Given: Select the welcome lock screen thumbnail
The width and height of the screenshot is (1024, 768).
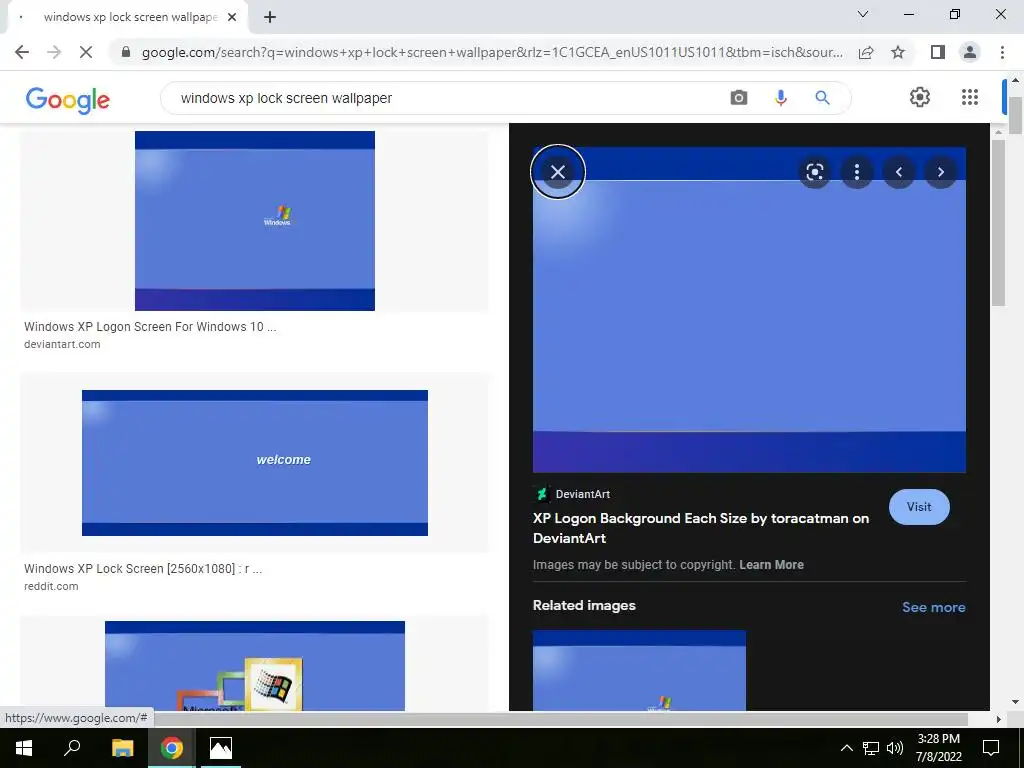Looking at the screenshot, I should (255, 463).
